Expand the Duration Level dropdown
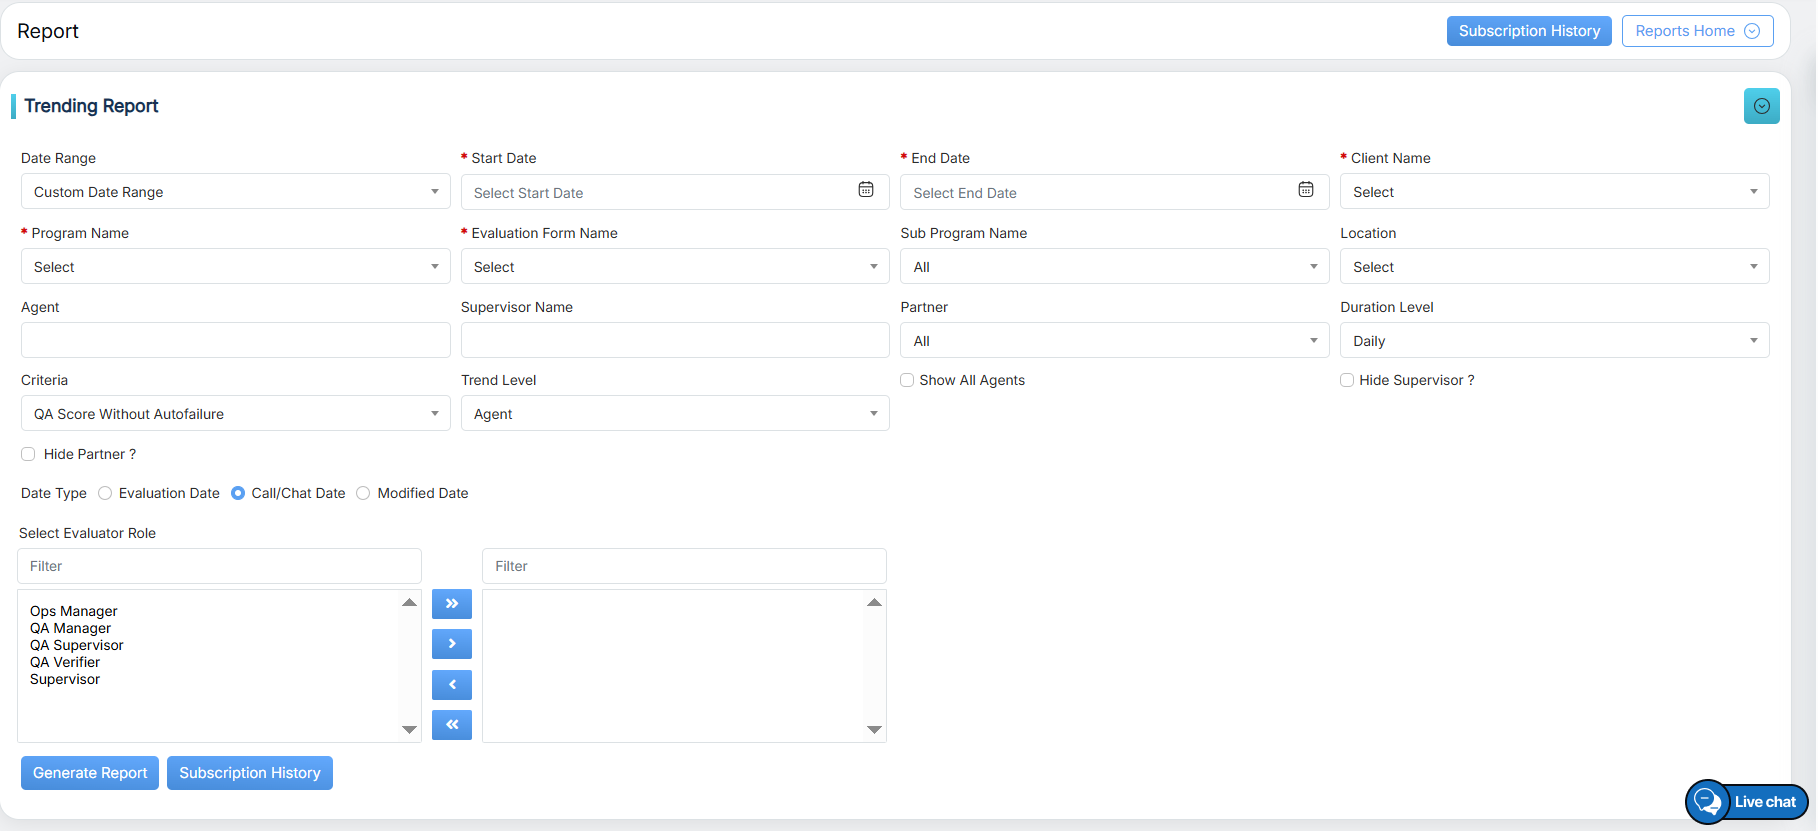The height and width of the screenshot is (831, 1818). (1554, 341)
